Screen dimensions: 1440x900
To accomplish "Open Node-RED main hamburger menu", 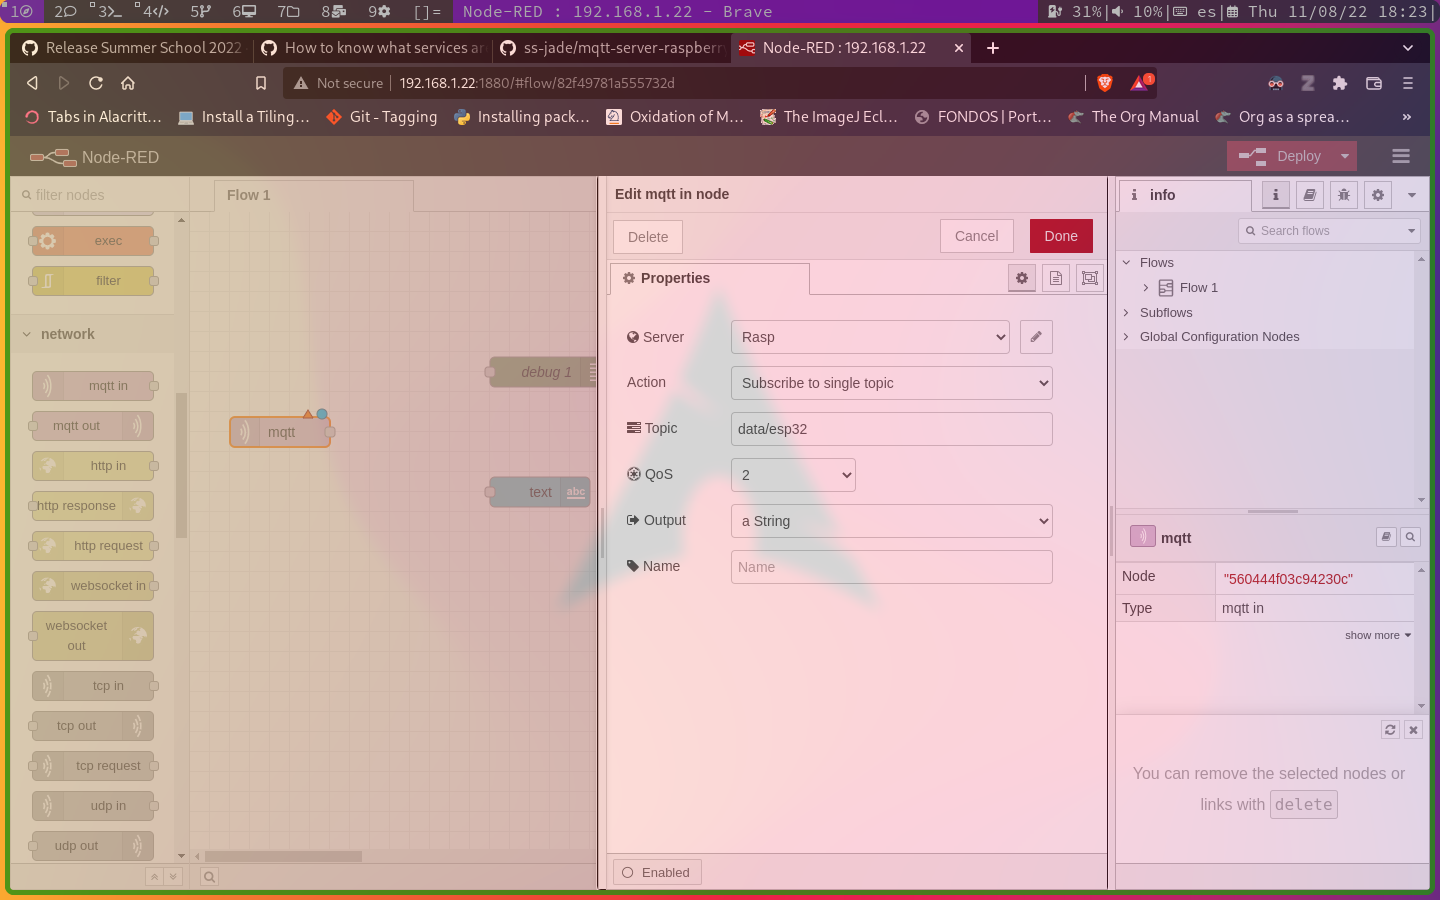I will tap(1401, 156).
